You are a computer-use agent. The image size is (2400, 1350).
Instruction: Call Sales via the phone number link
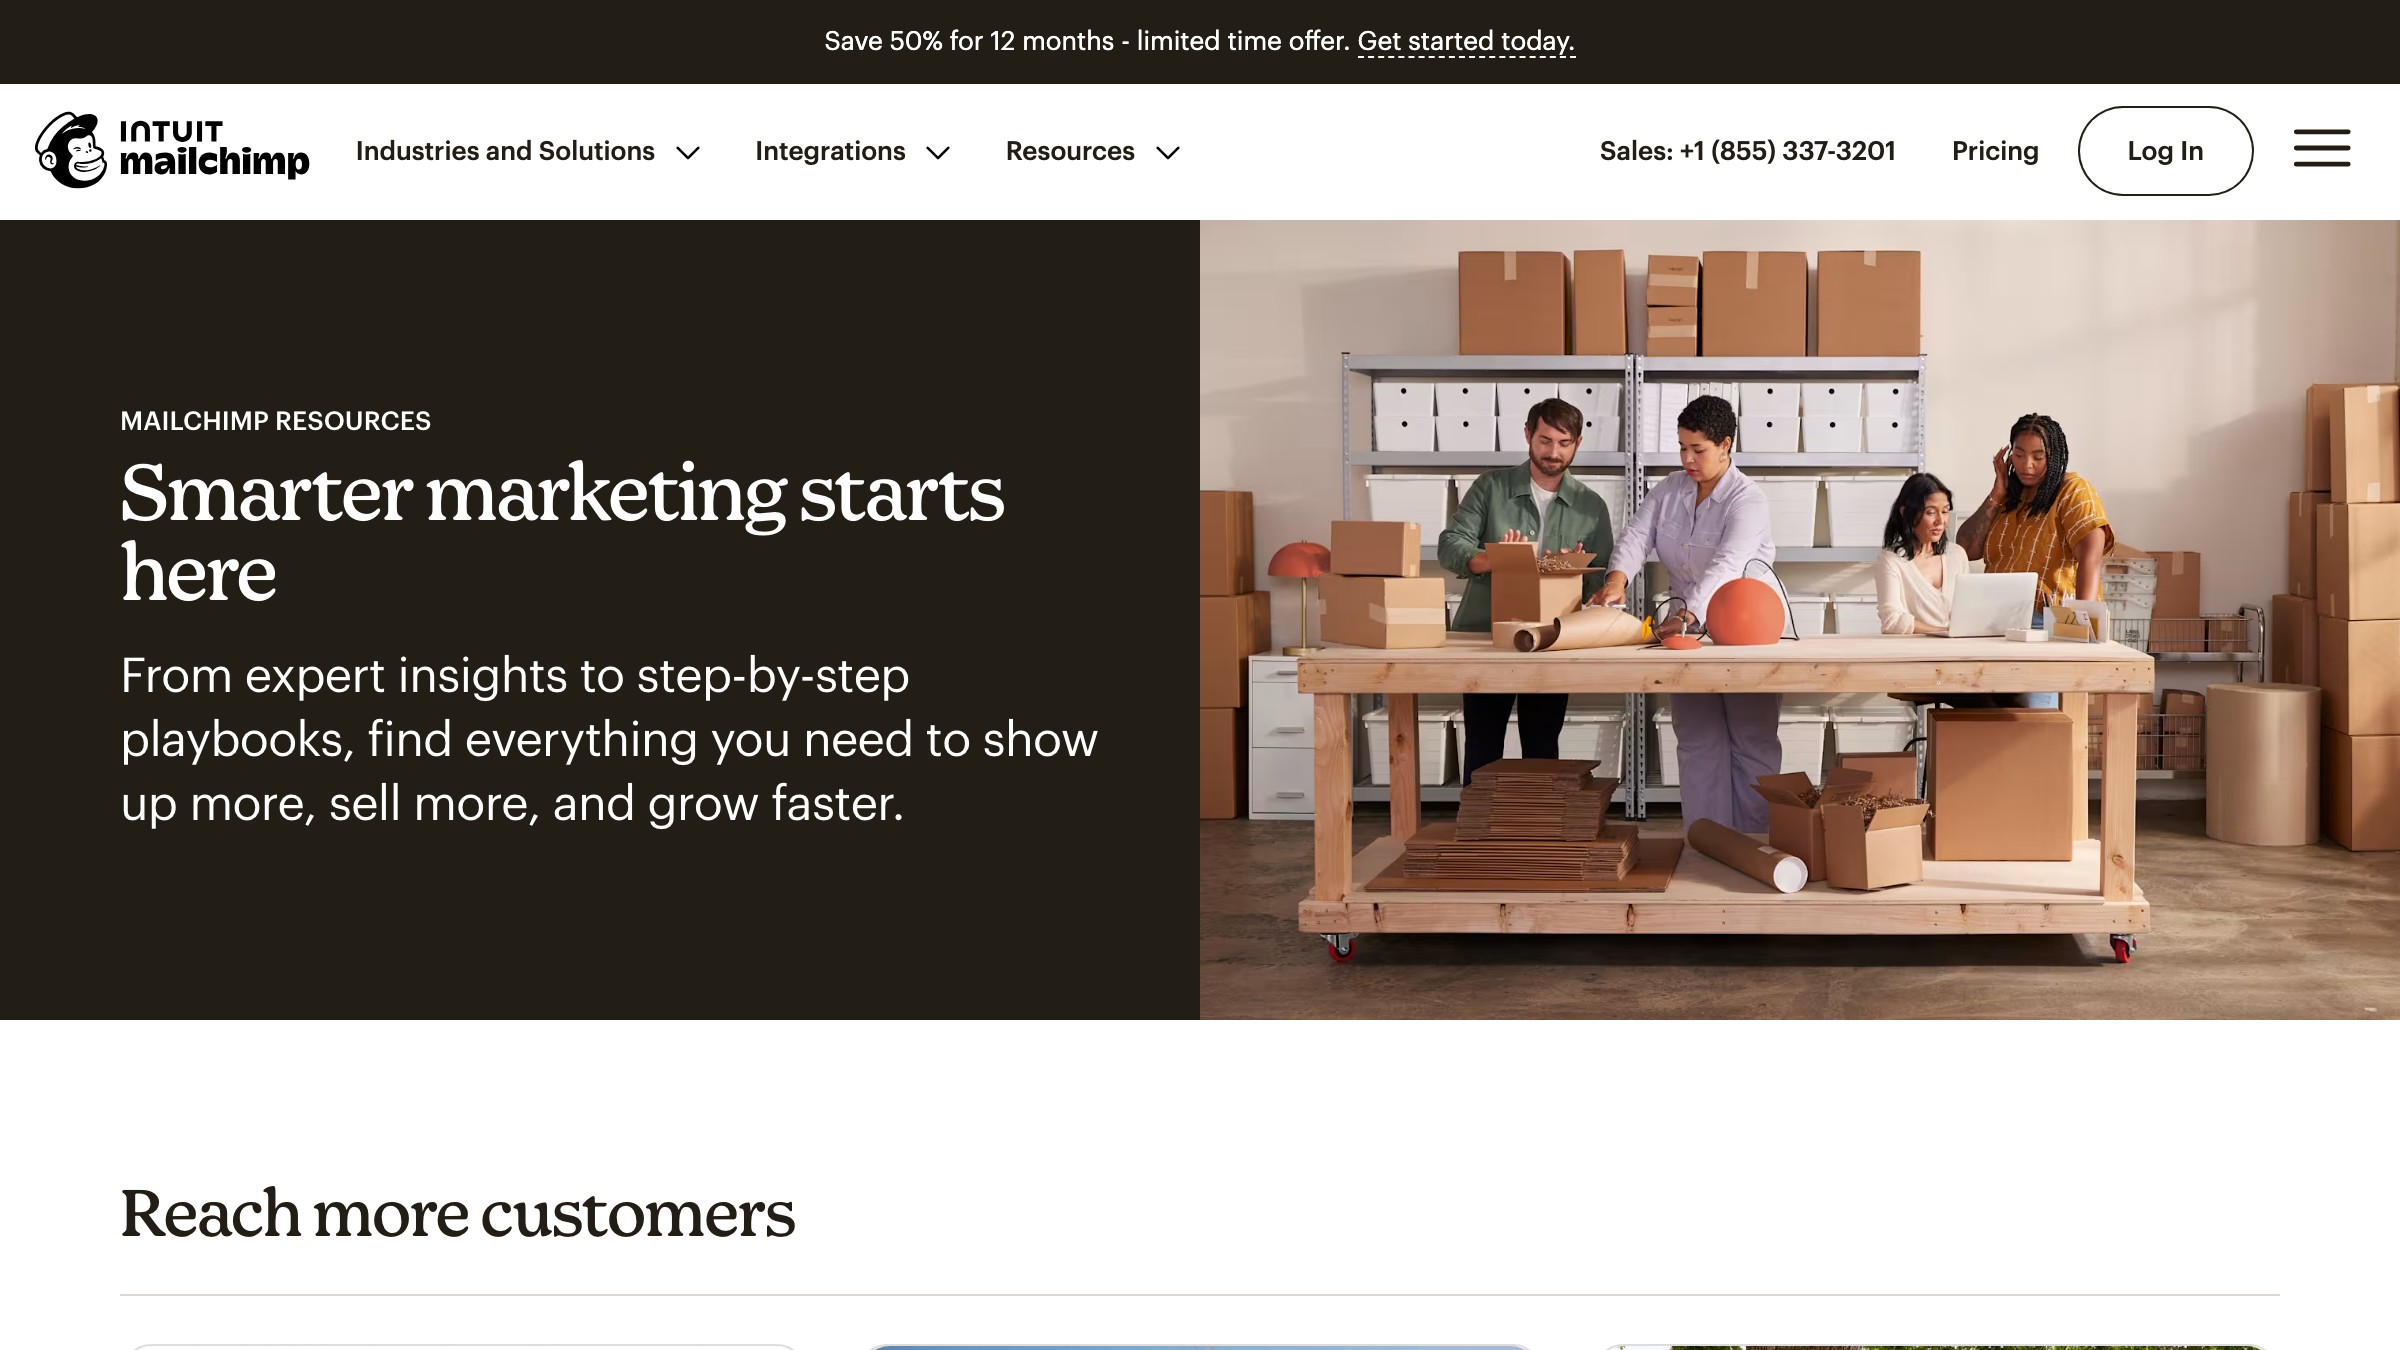point(1748,151)
